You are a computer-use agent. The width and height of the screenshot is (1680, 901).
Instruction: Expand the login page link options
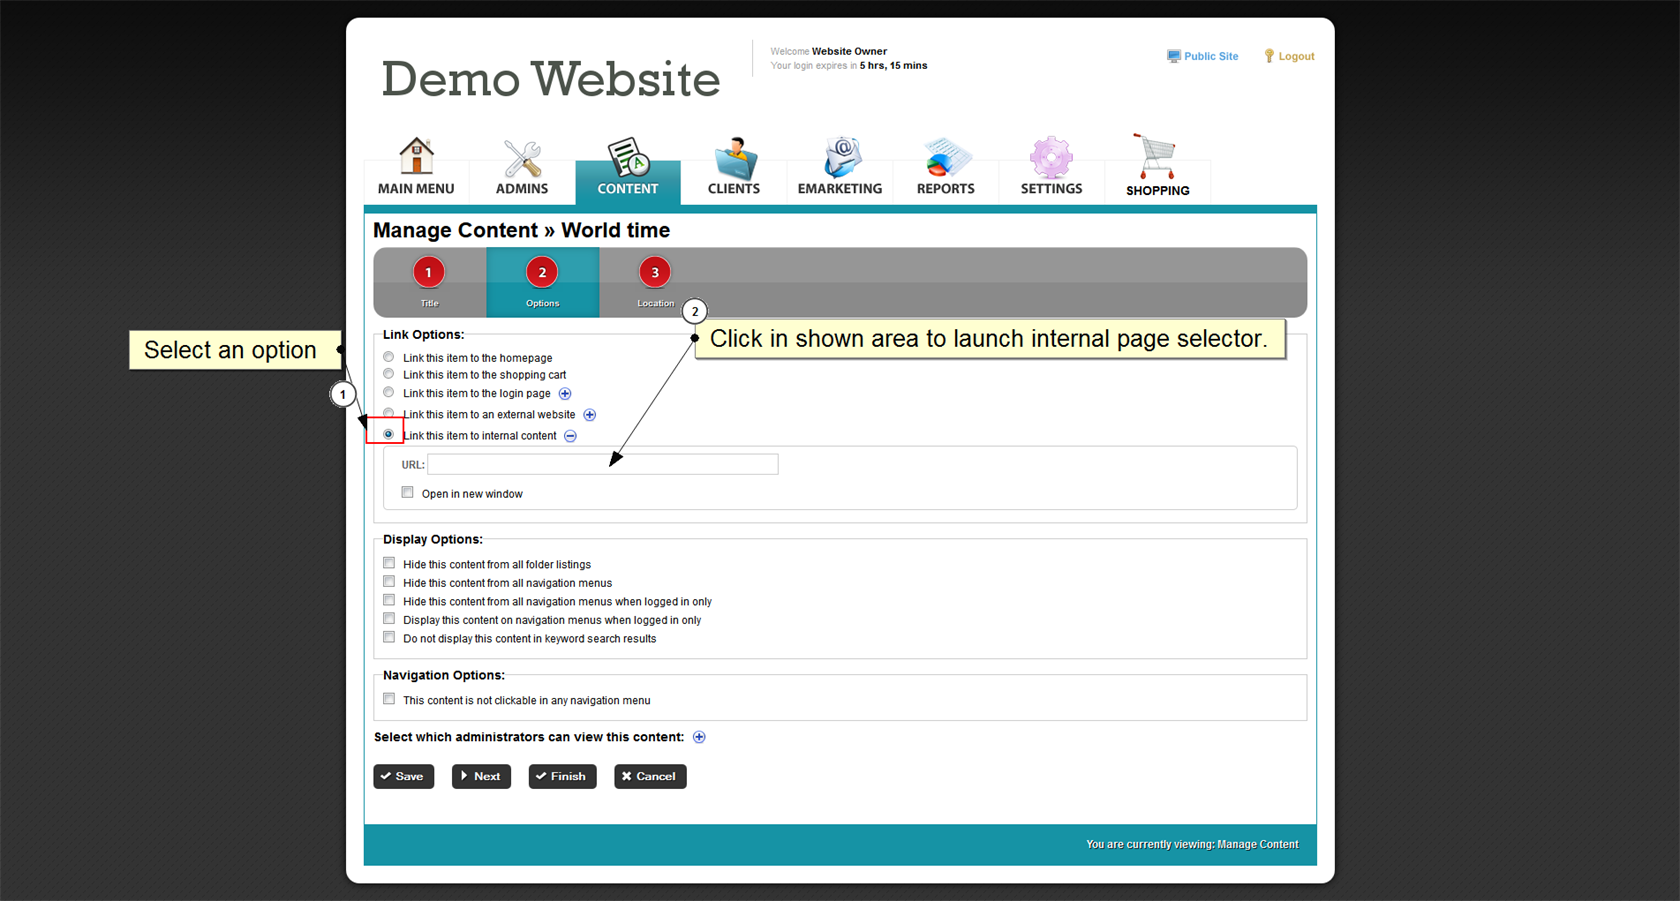pyautogui.click(x=565, y=394)
